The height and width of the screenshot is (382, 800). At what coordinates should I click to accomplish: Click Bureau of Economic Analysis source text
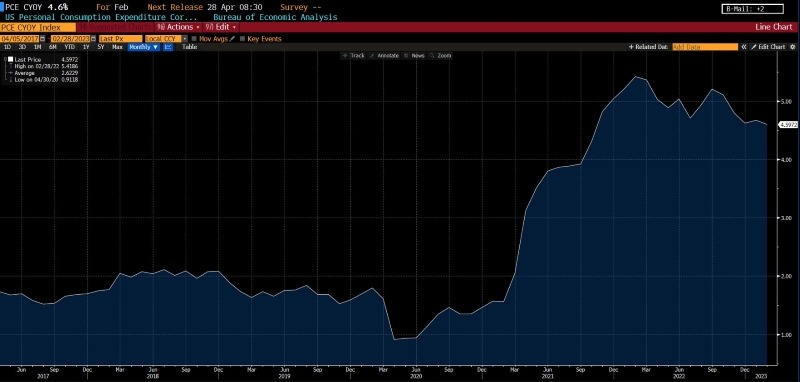pyautogui.click(x=275, y=17)
